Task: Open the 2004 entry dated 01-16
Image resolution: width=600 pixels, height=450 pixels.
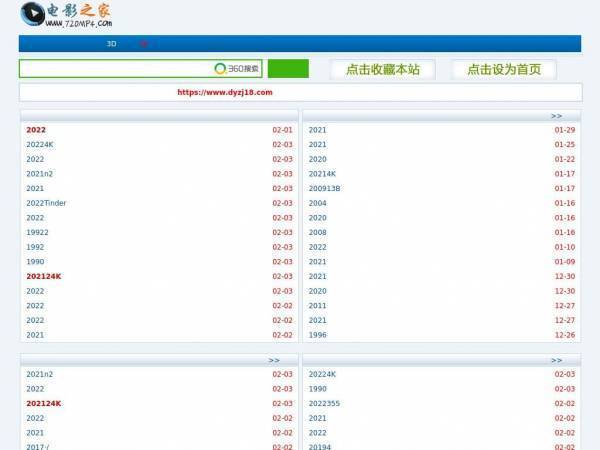Action: click(x=318, y=203)
